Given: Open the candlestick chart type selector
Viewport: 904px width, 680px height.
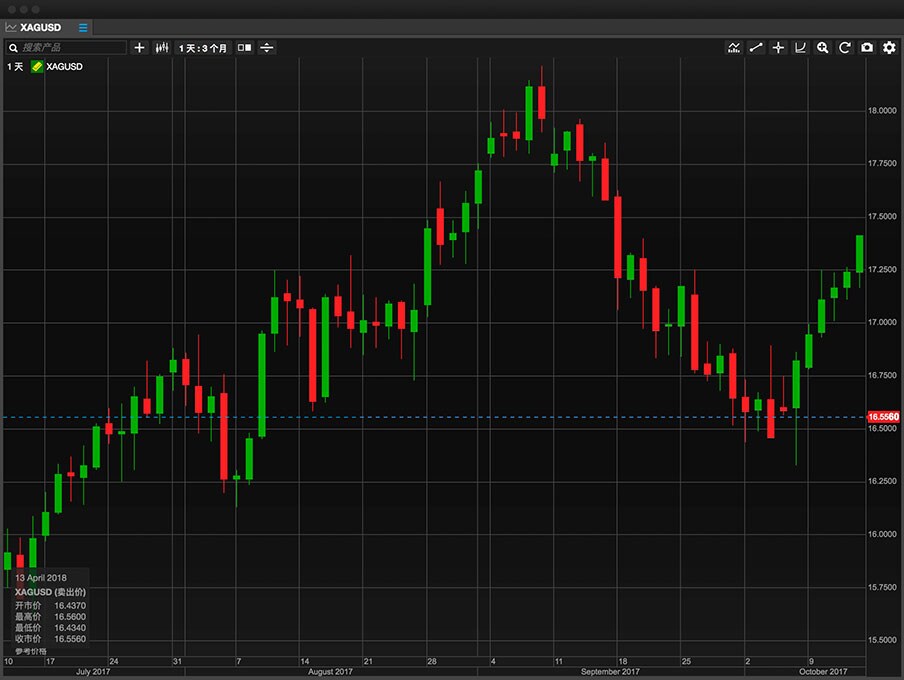Looking at the screenshot, I should coord(161,47).
